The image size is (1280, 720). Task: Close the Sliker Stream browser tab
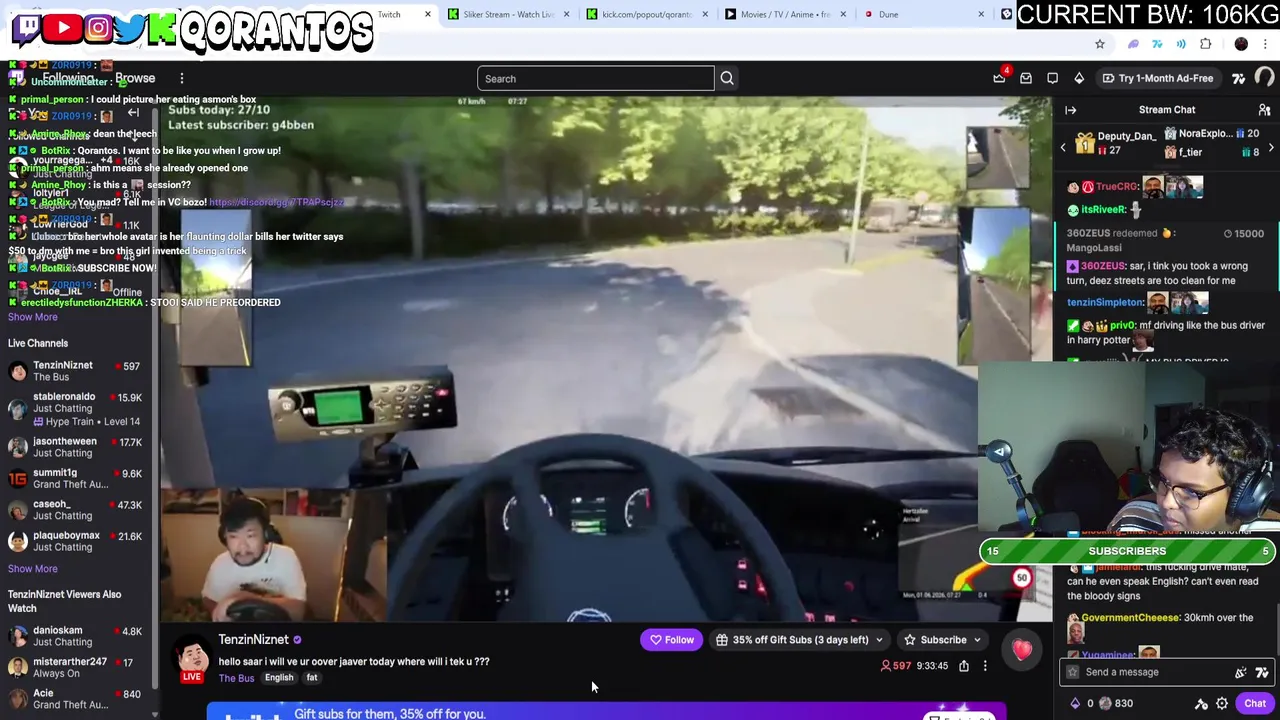click(567, 14)
